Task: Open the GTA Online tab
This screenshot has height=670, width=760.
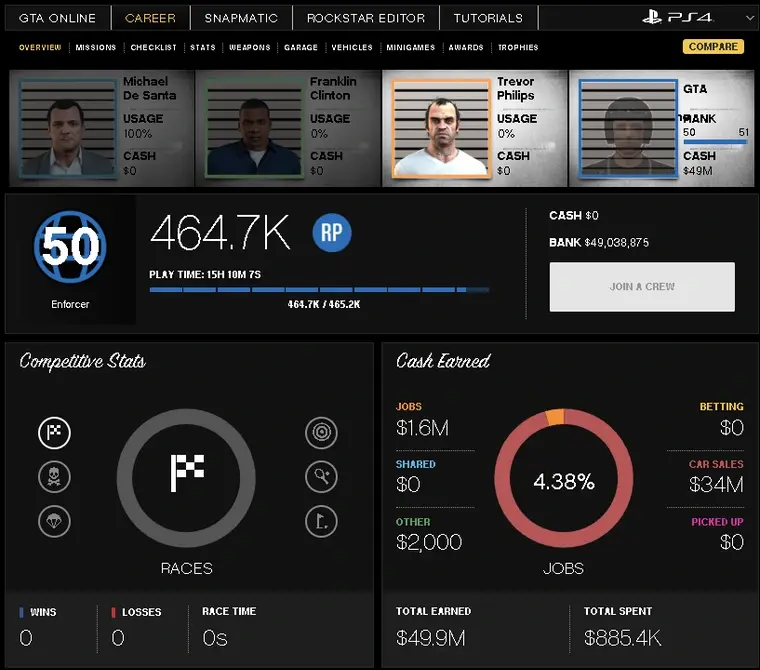Action: click(x=57, y=18)
